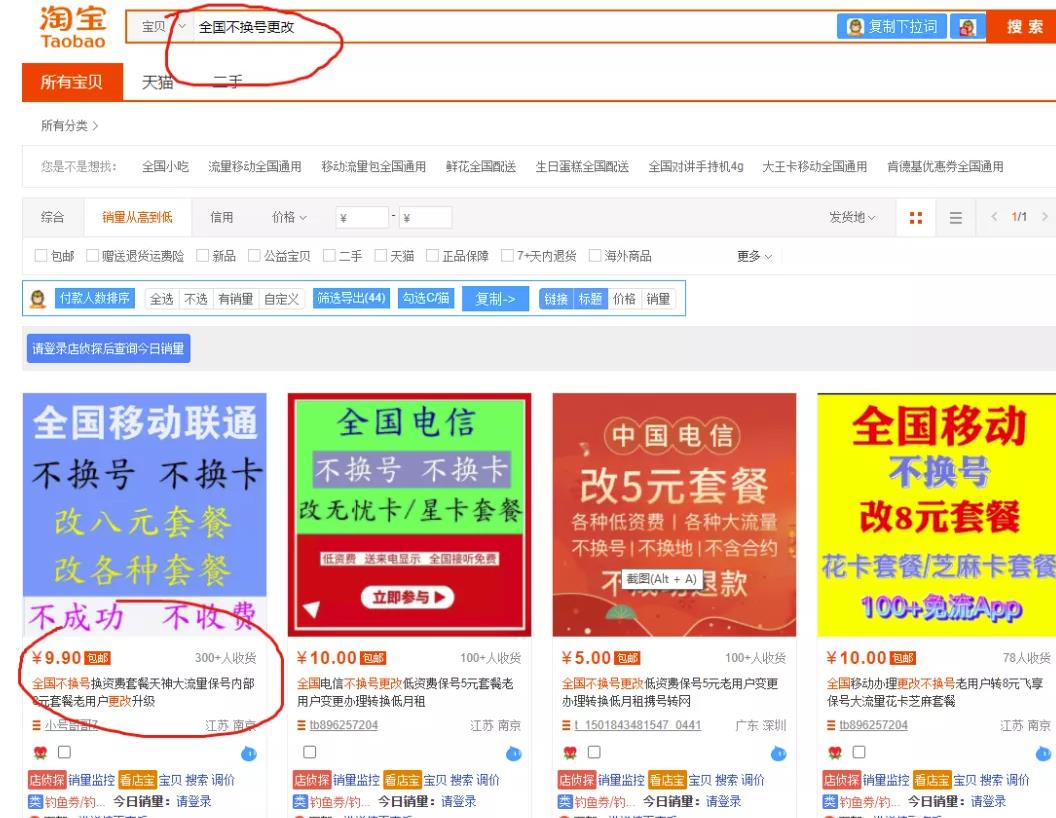Screen dimensions: 1056x818
Task: Open the 中国电信 改5元套餐 product image
Action: (674, 514)
